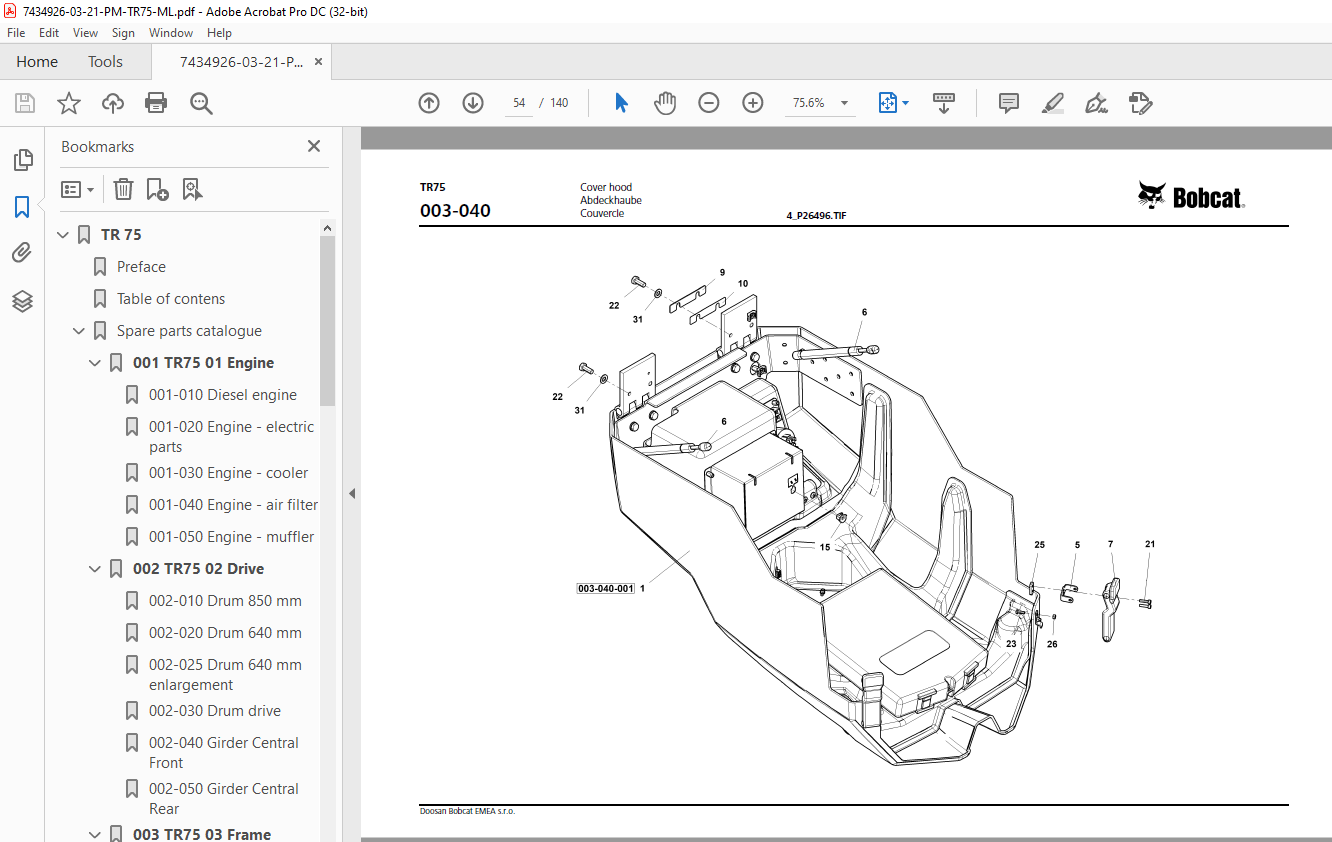
Task: Print the document with printer icon
Action: click(156, 103)
